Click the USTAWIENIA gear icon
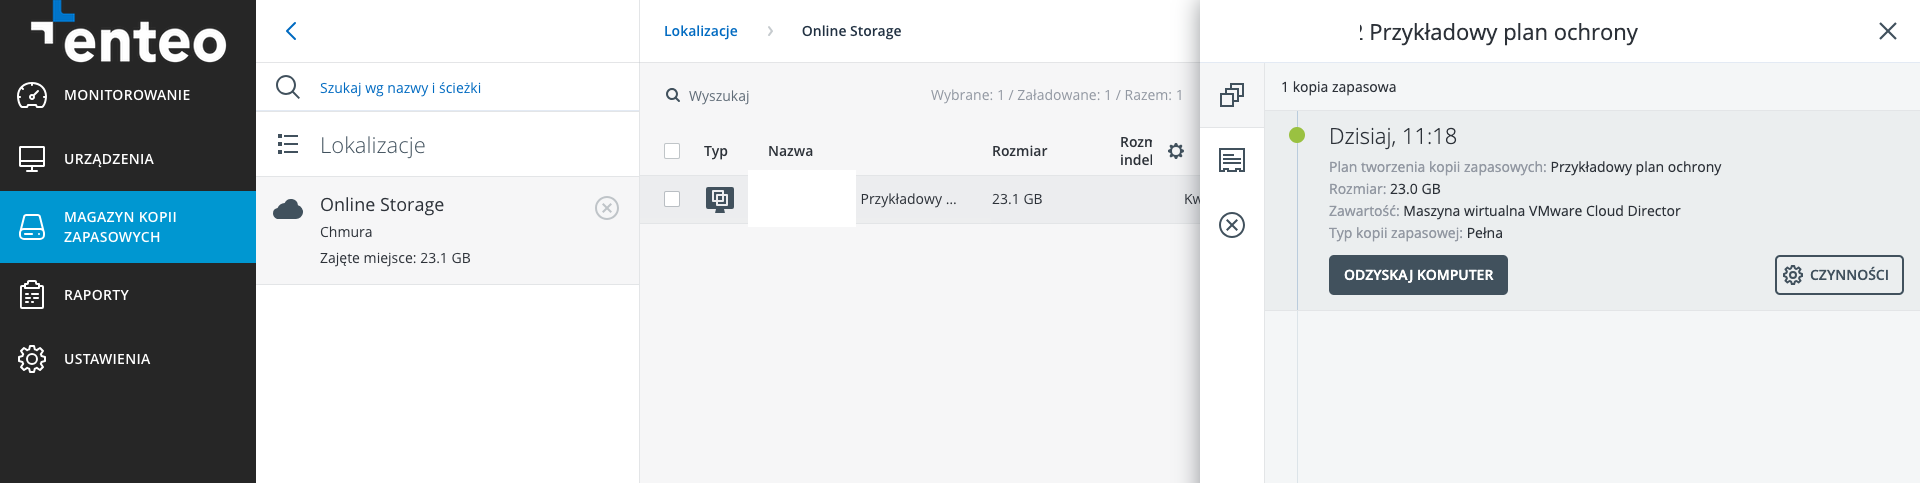The image size is (1920, 483). click(32, 359)
